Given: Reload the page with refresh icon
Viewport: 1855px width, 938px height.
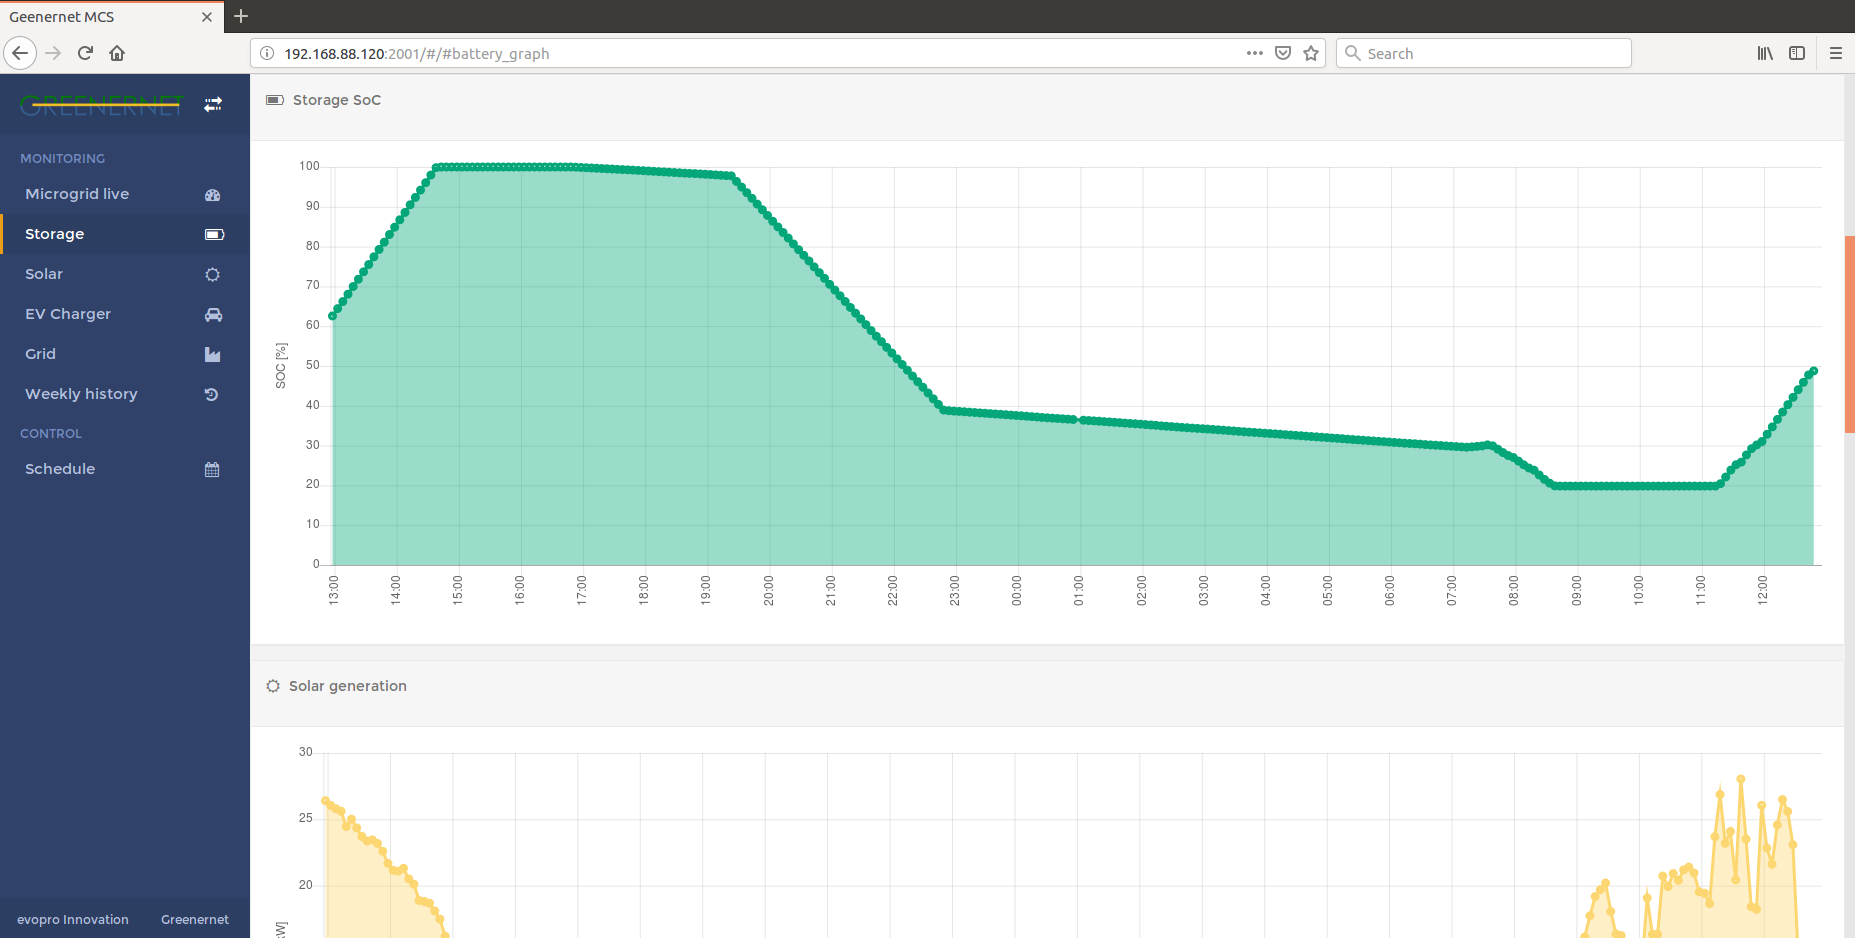Looking at the screenshot, I should 85,53.
